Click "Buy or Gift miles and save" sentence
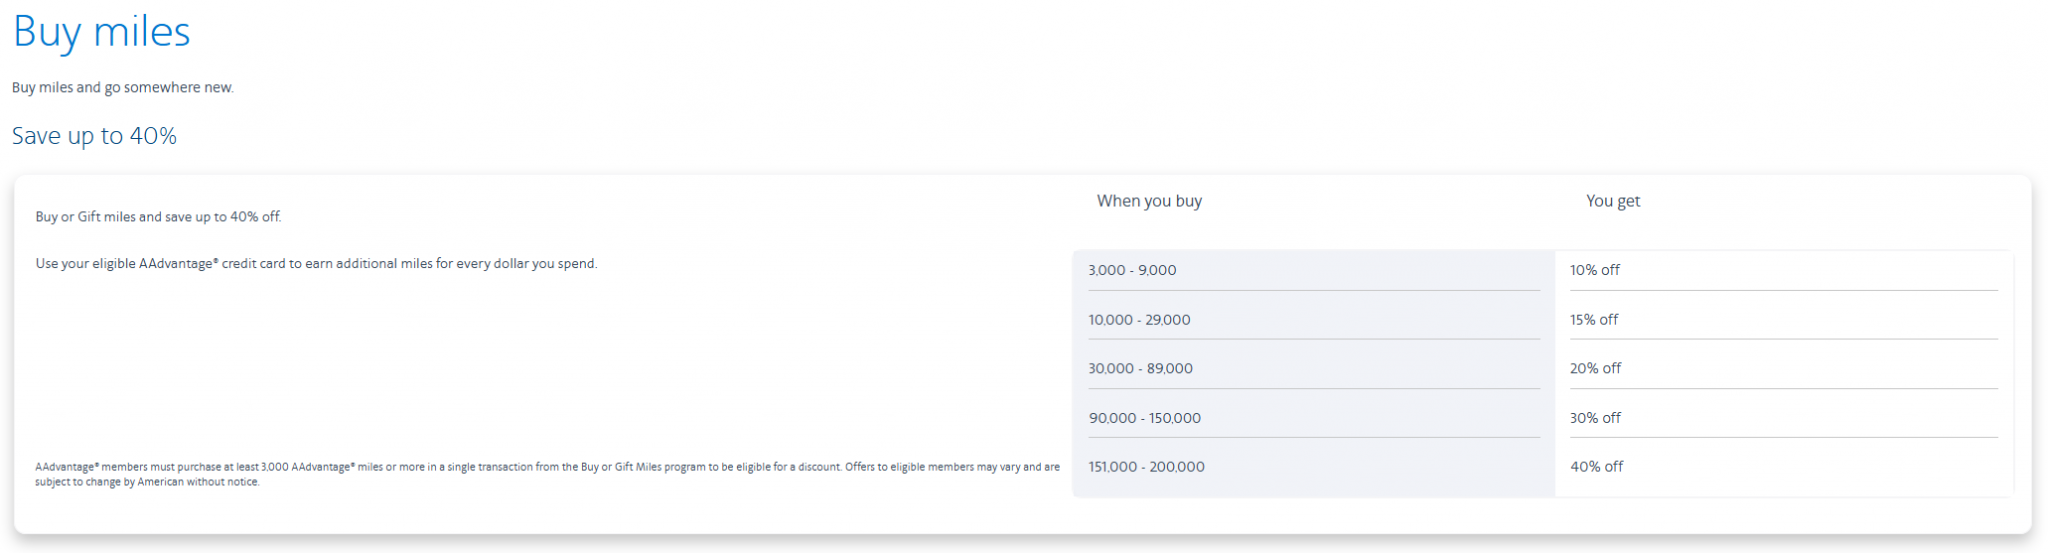 point(158,217)
